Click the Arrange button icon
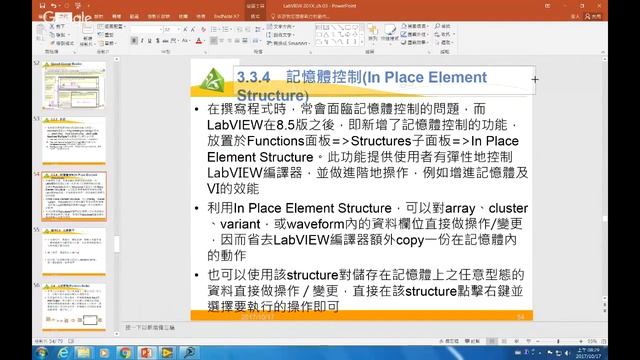The width and height of the screenshot is (640, 360). 373,29
